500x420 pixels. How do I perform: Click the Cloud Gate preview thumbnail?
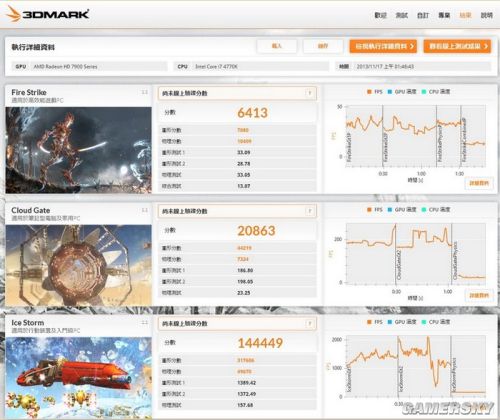(x=79, y=265)
